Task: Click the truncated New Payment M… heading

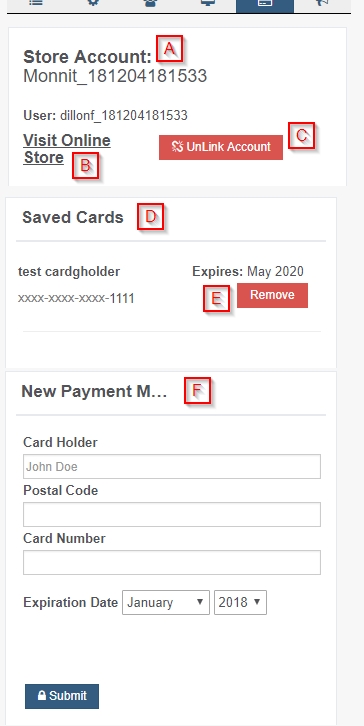Action: (x=94, y=391)
